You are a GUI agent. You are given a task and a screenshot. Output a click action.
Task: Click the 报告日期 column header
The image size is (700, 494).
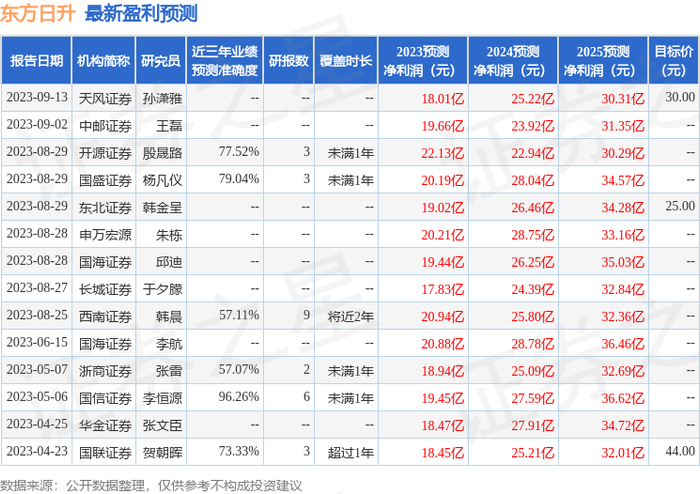pyautogui.click(x=36, y=61)
